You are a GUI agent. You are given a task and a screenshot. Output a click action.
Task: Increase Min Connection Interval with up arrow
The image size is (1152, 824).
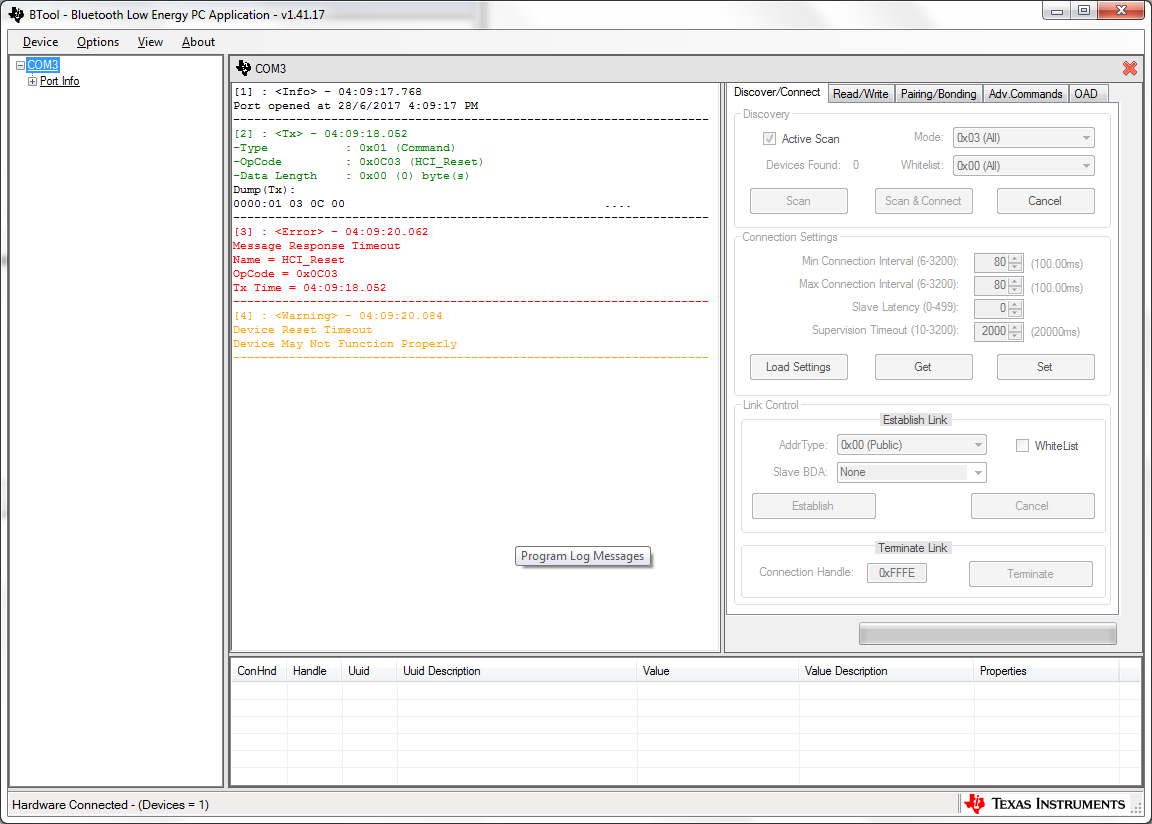[1015, 258]
